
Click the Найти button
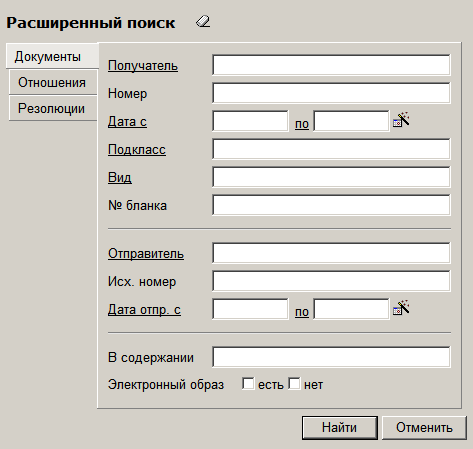click(340, 428)
